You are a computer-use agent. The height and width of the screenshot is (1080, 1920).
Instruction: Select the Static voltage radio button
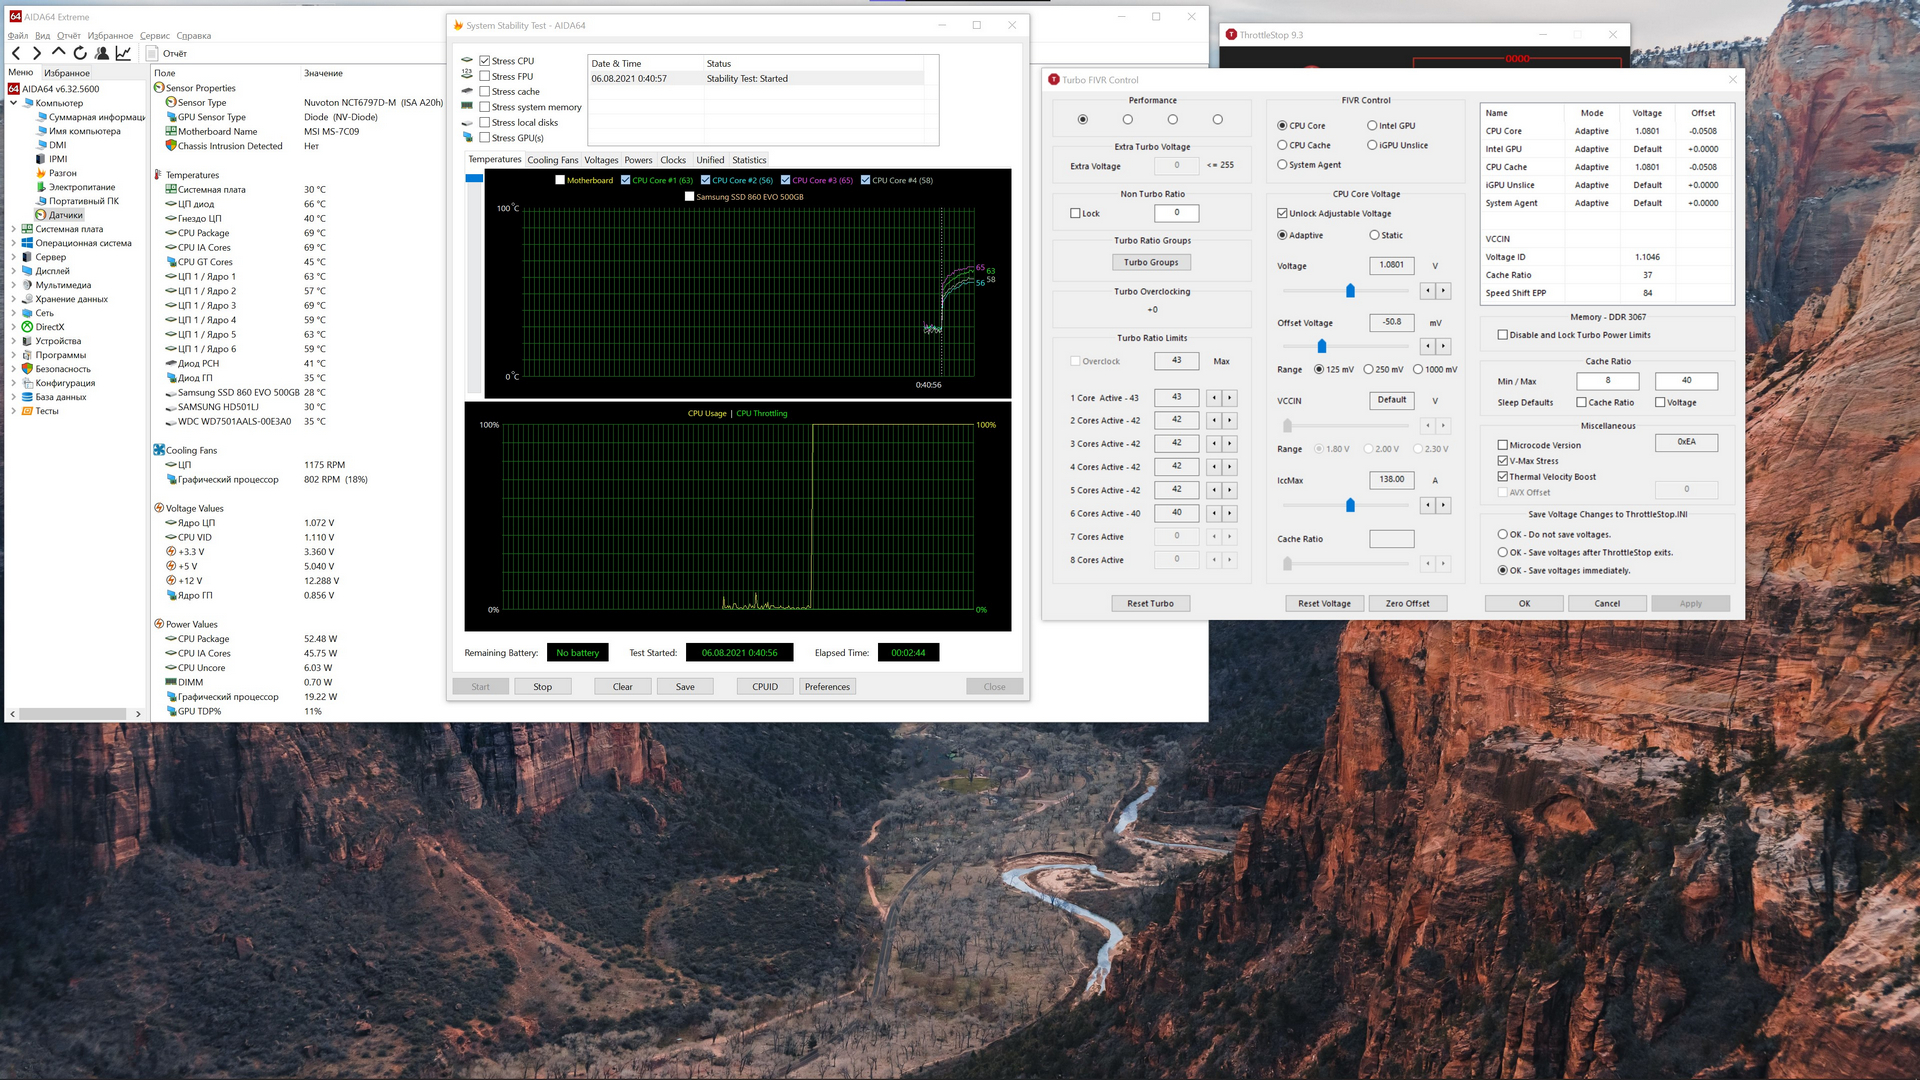[1374, 235]
